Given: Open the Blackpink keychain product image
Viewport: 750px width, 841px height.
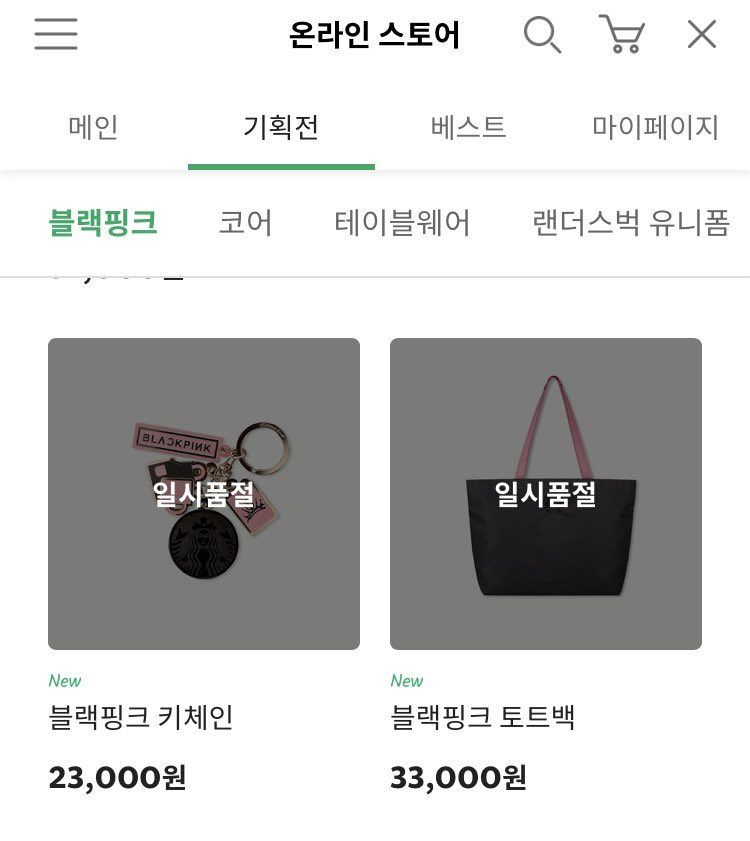Looking at the screenshot, I should click(x=204, y=493).
